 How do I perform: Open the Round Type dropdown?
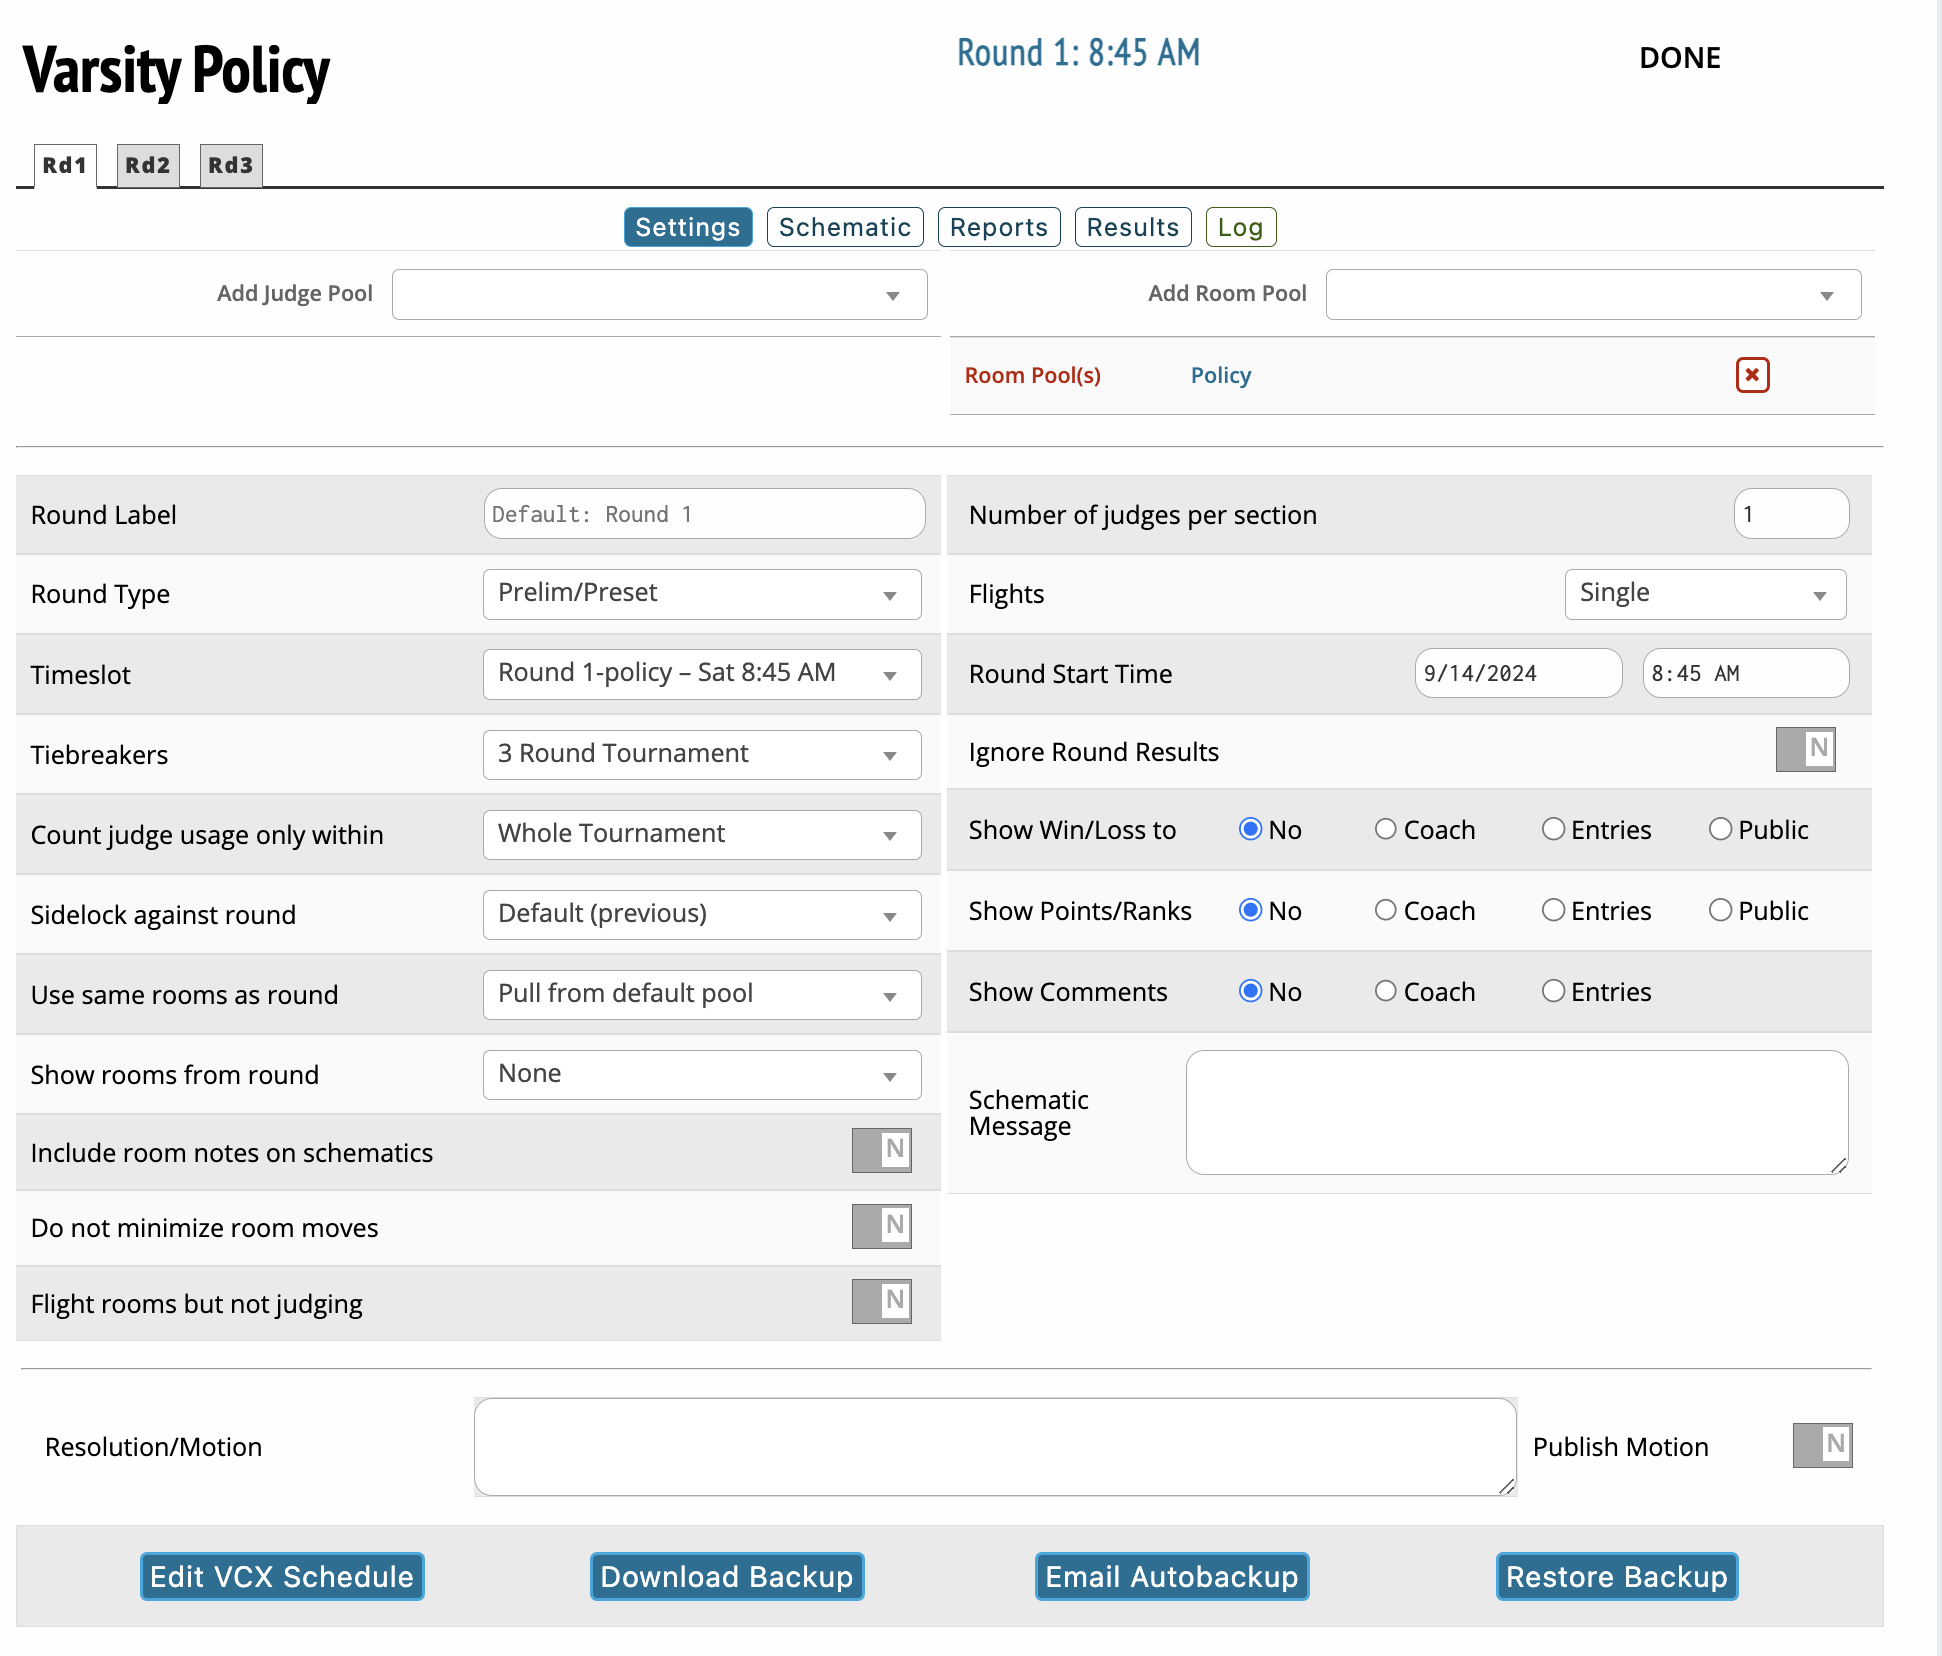702,594
